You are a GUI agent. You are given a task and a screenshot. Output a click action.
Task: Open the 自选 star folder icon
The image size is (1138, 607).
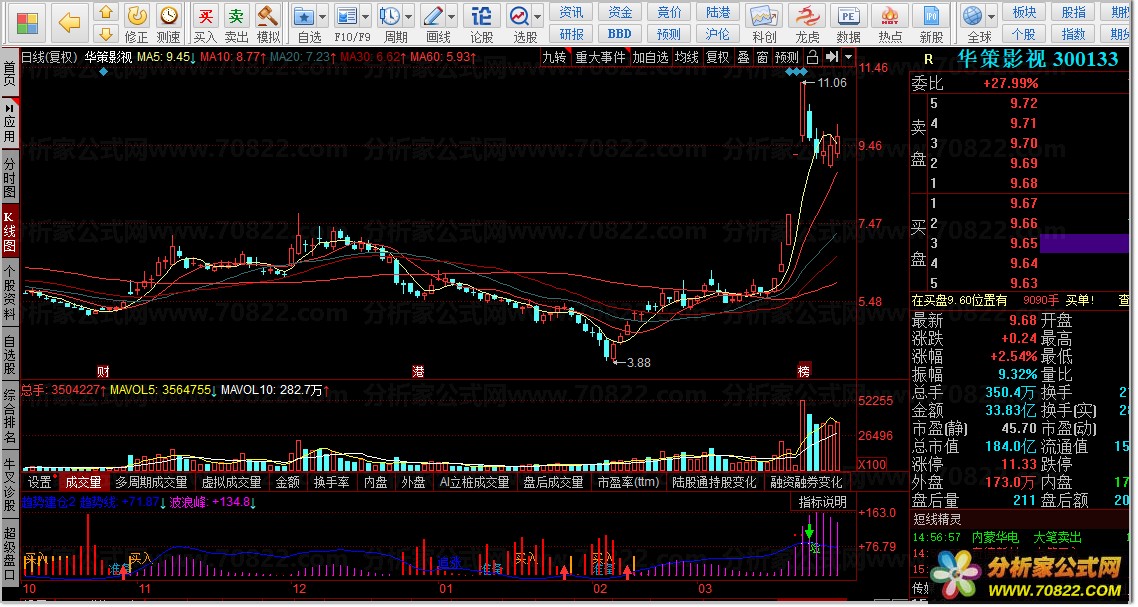tap(304, 16)
